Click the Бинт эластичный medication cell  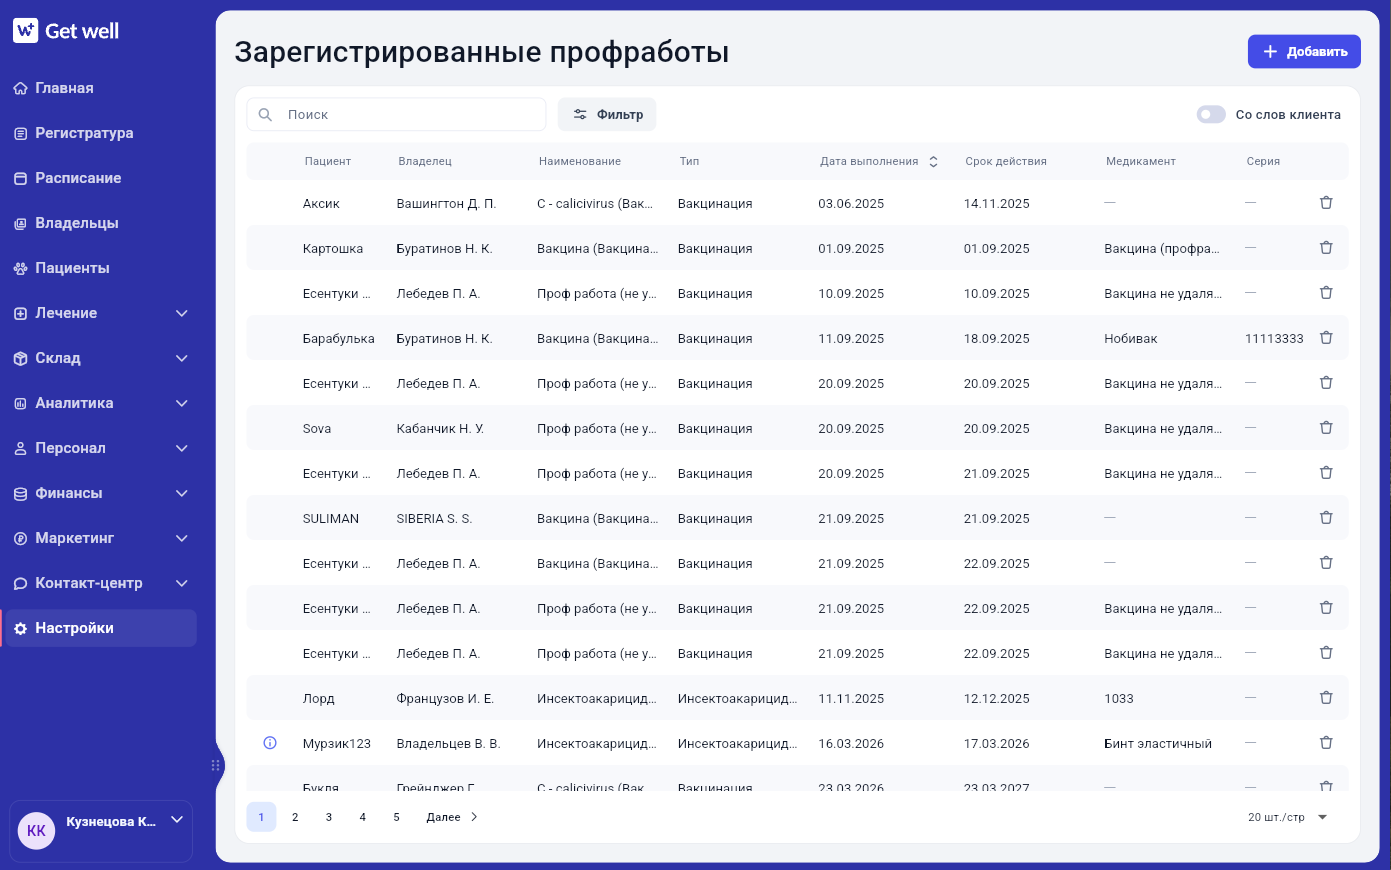tap(1158, 743)
